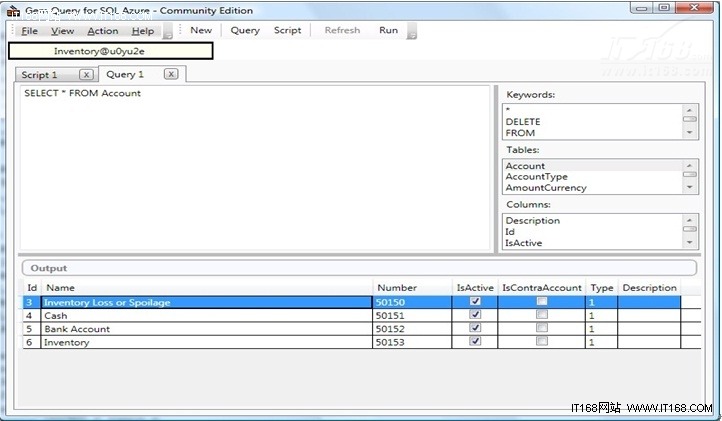This screenshot has height=421, width=722.
Task: Select IsActive in the Columns list
Action: (x=593, y=243)
